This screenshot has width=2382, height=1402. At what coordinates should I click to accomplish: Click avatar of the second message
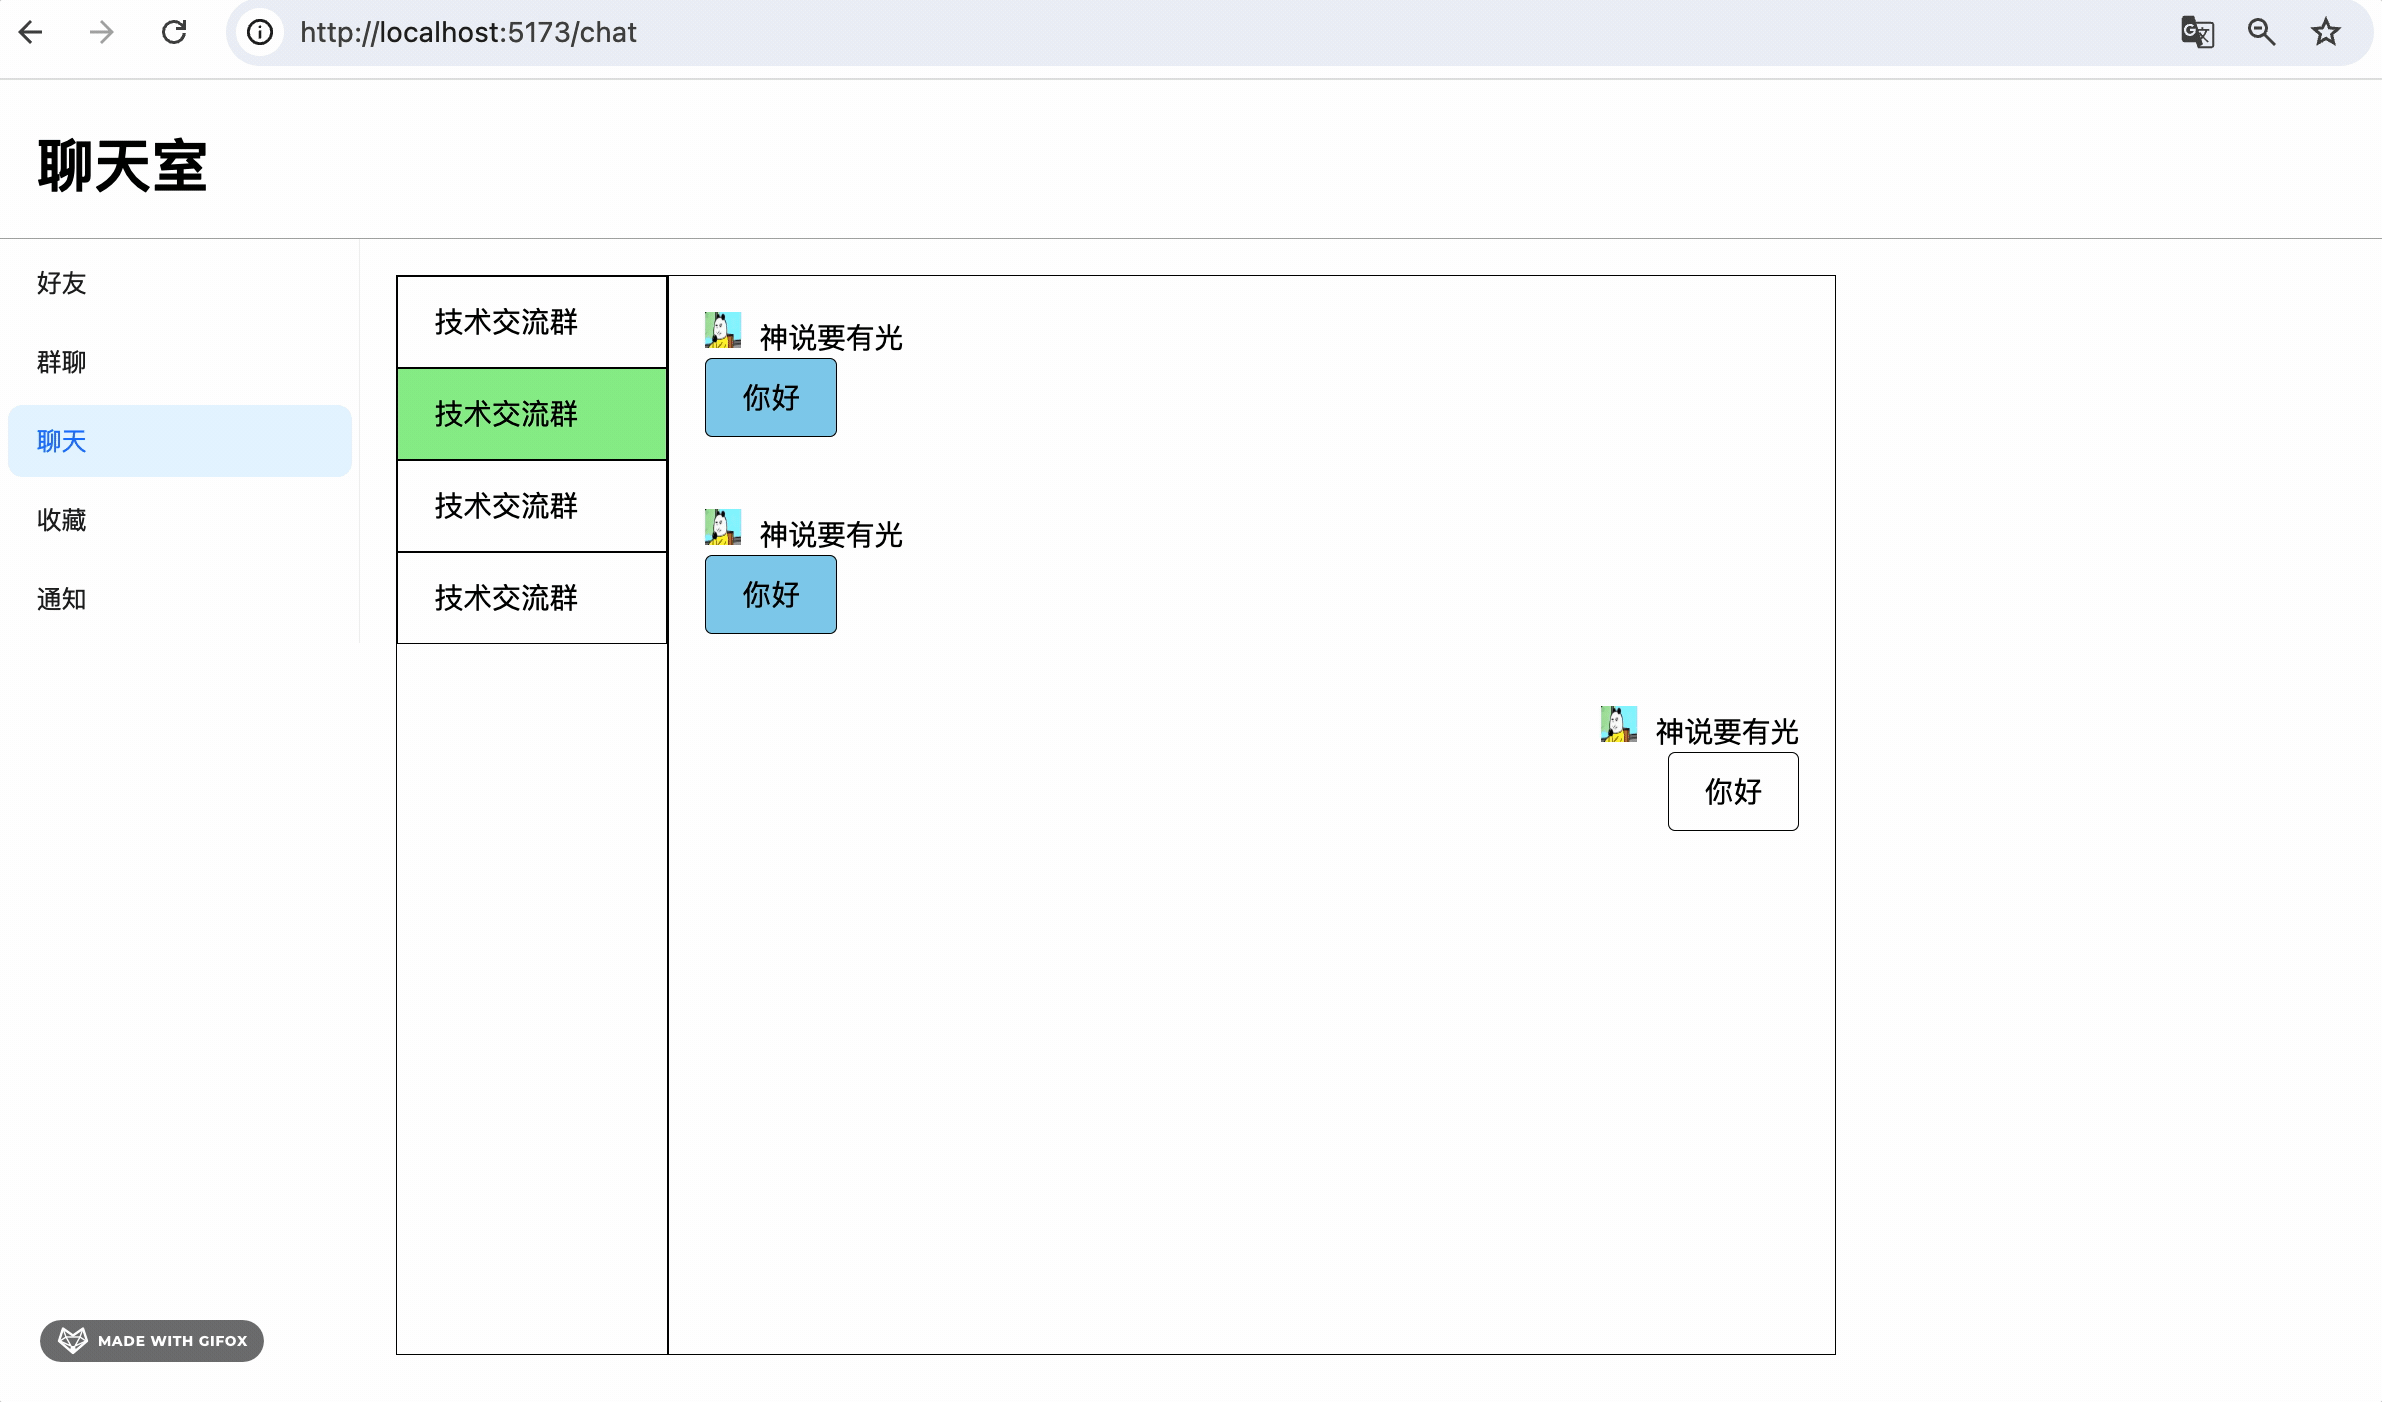722,527
